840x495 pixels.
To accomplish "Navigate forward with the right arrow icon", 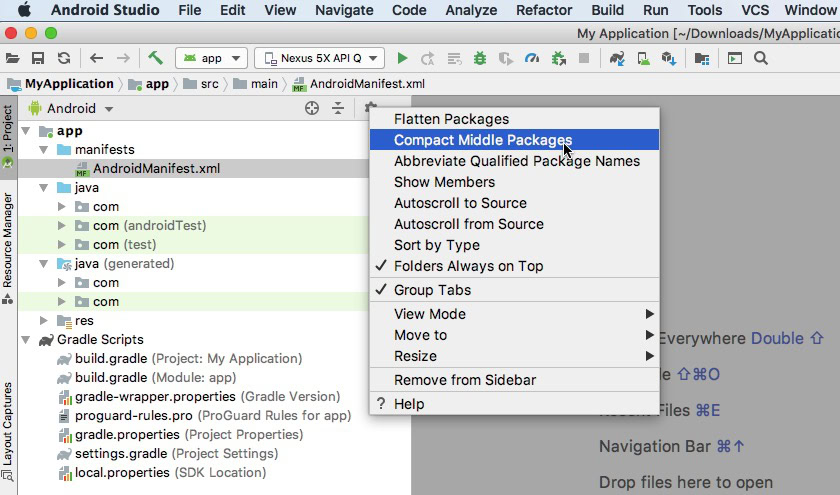I will click(x=123, y=58).
